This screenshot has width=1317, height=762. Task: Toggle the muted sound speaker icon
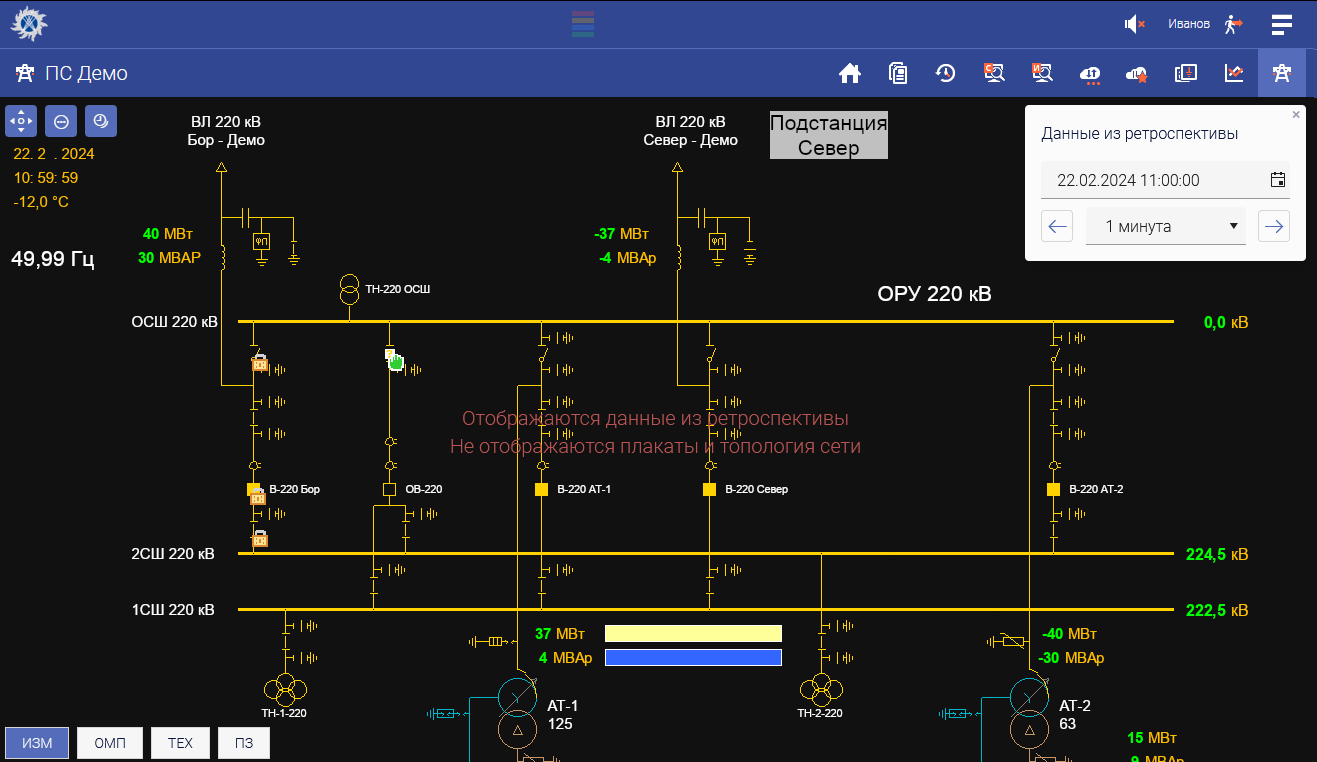[1134, 24]
